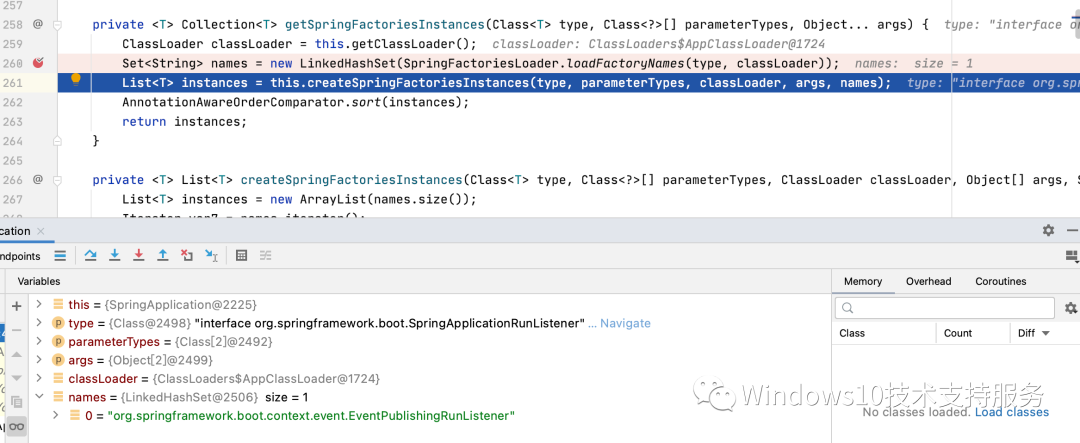Hide the debug tool window
Screen dimensions: 1080x443
1072,230
